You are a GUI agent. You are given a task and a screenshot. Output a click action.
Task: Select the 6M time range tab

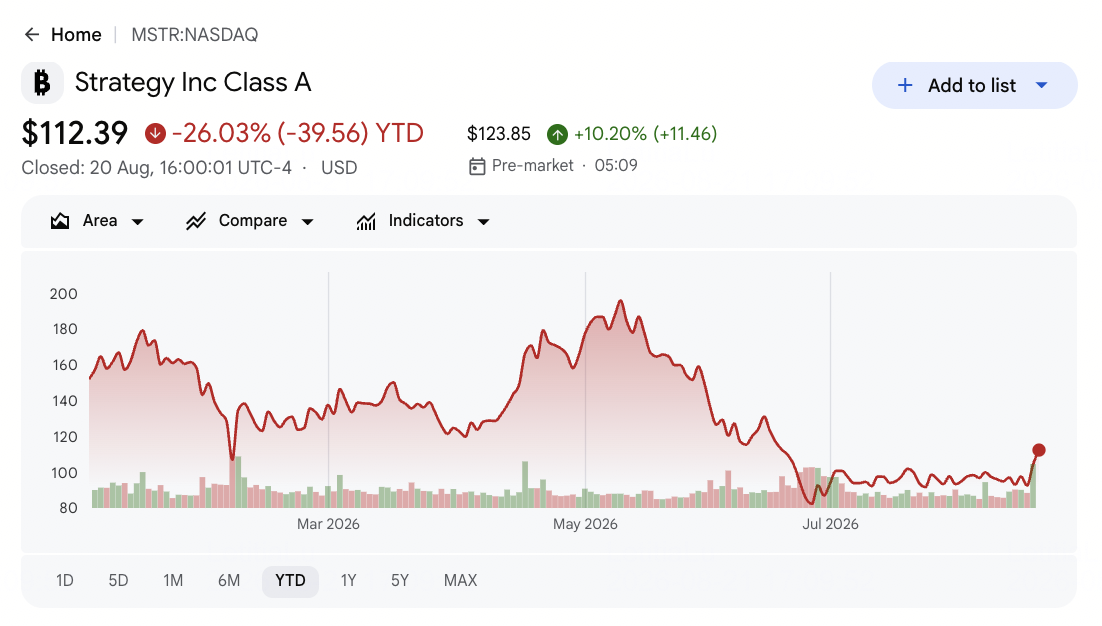click(229, 581)
